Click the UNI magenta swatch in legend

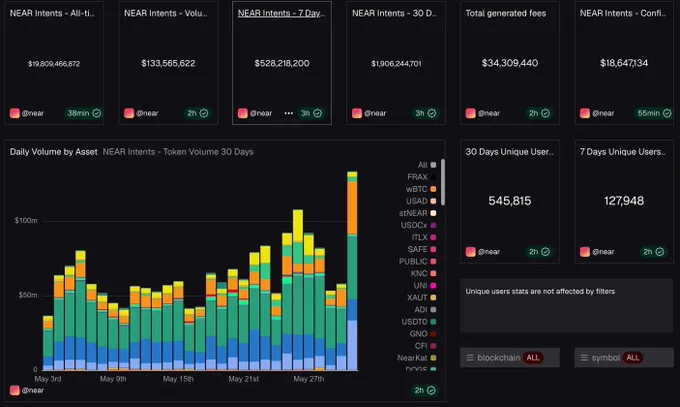pos(433,286)
